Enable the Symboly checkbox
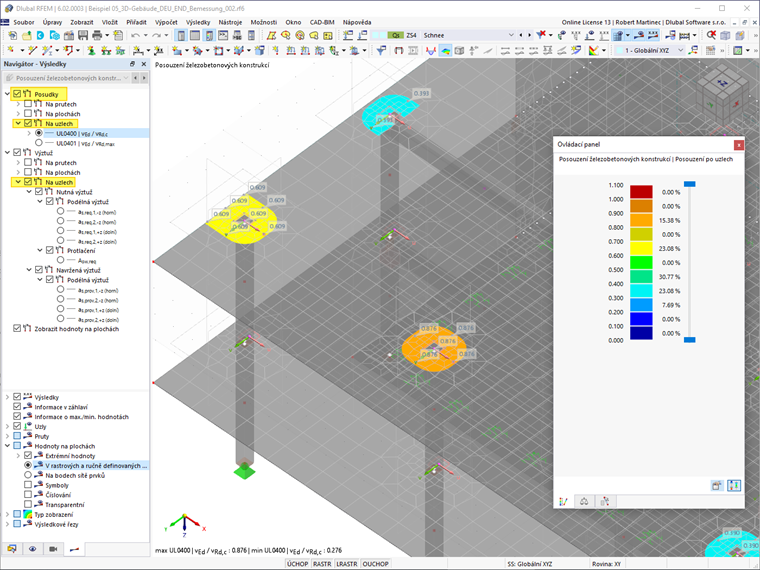This screenshot has width=760, height=570. point(28,485)
